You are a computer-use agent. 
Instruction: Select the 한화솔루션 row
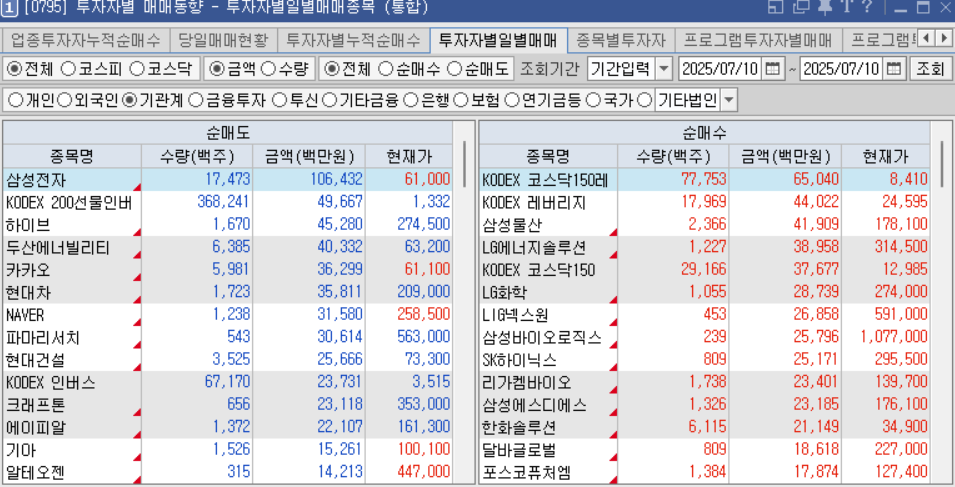705,427
